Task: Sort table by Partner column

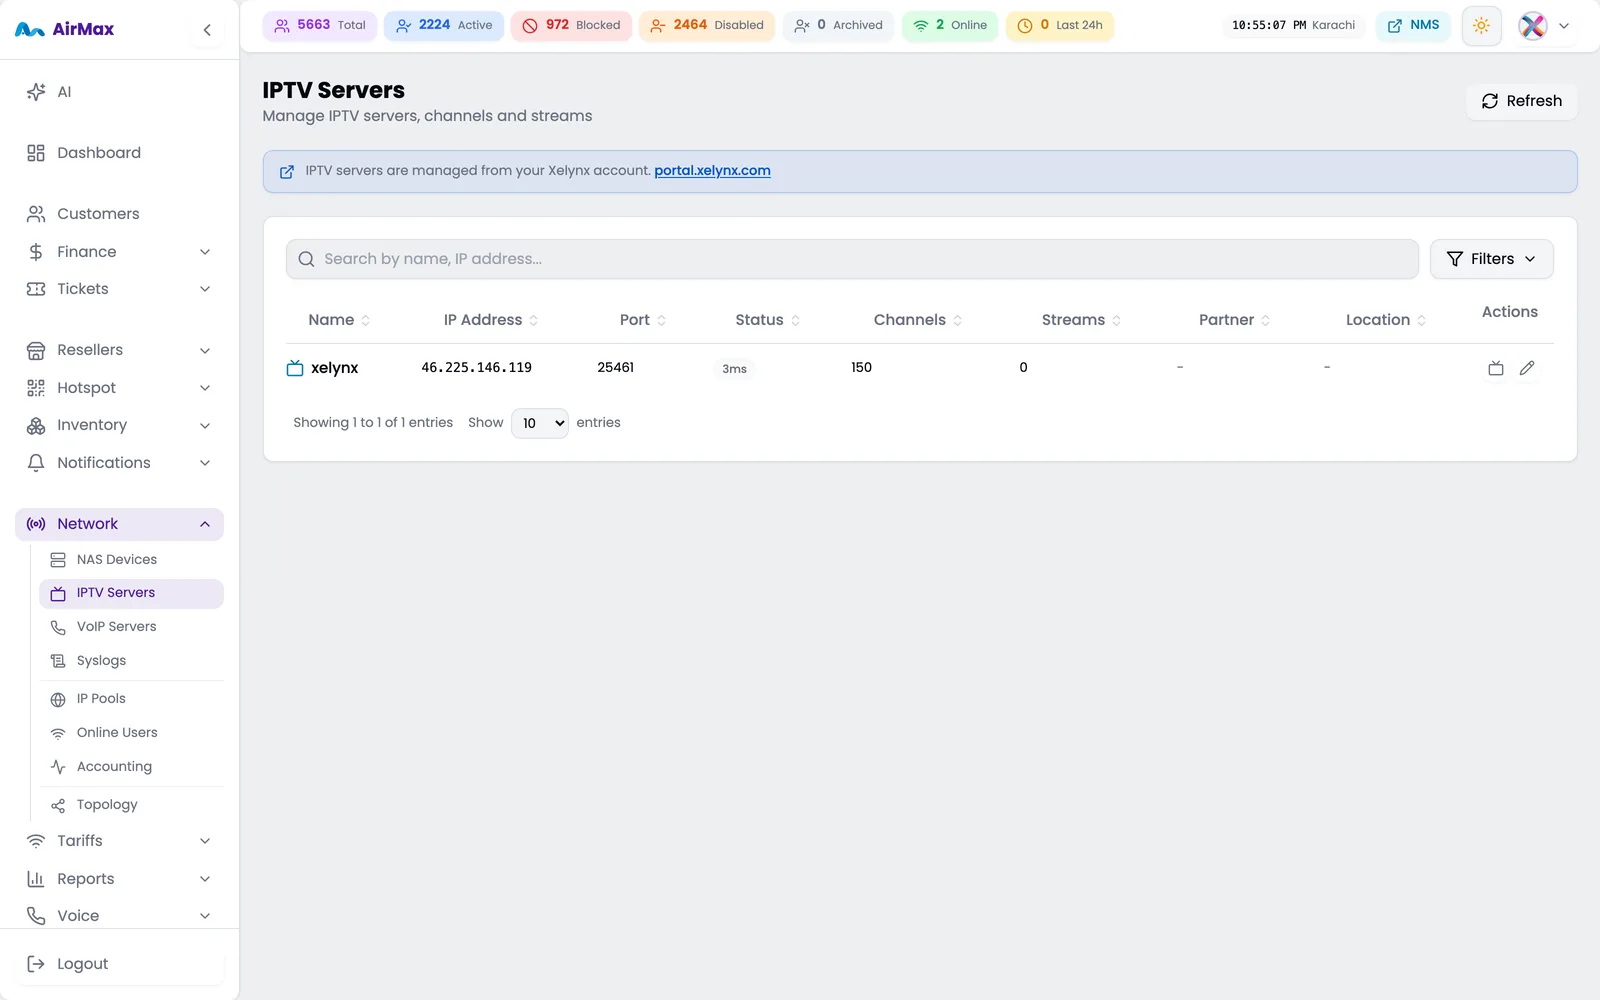Action: point(1234,320)
